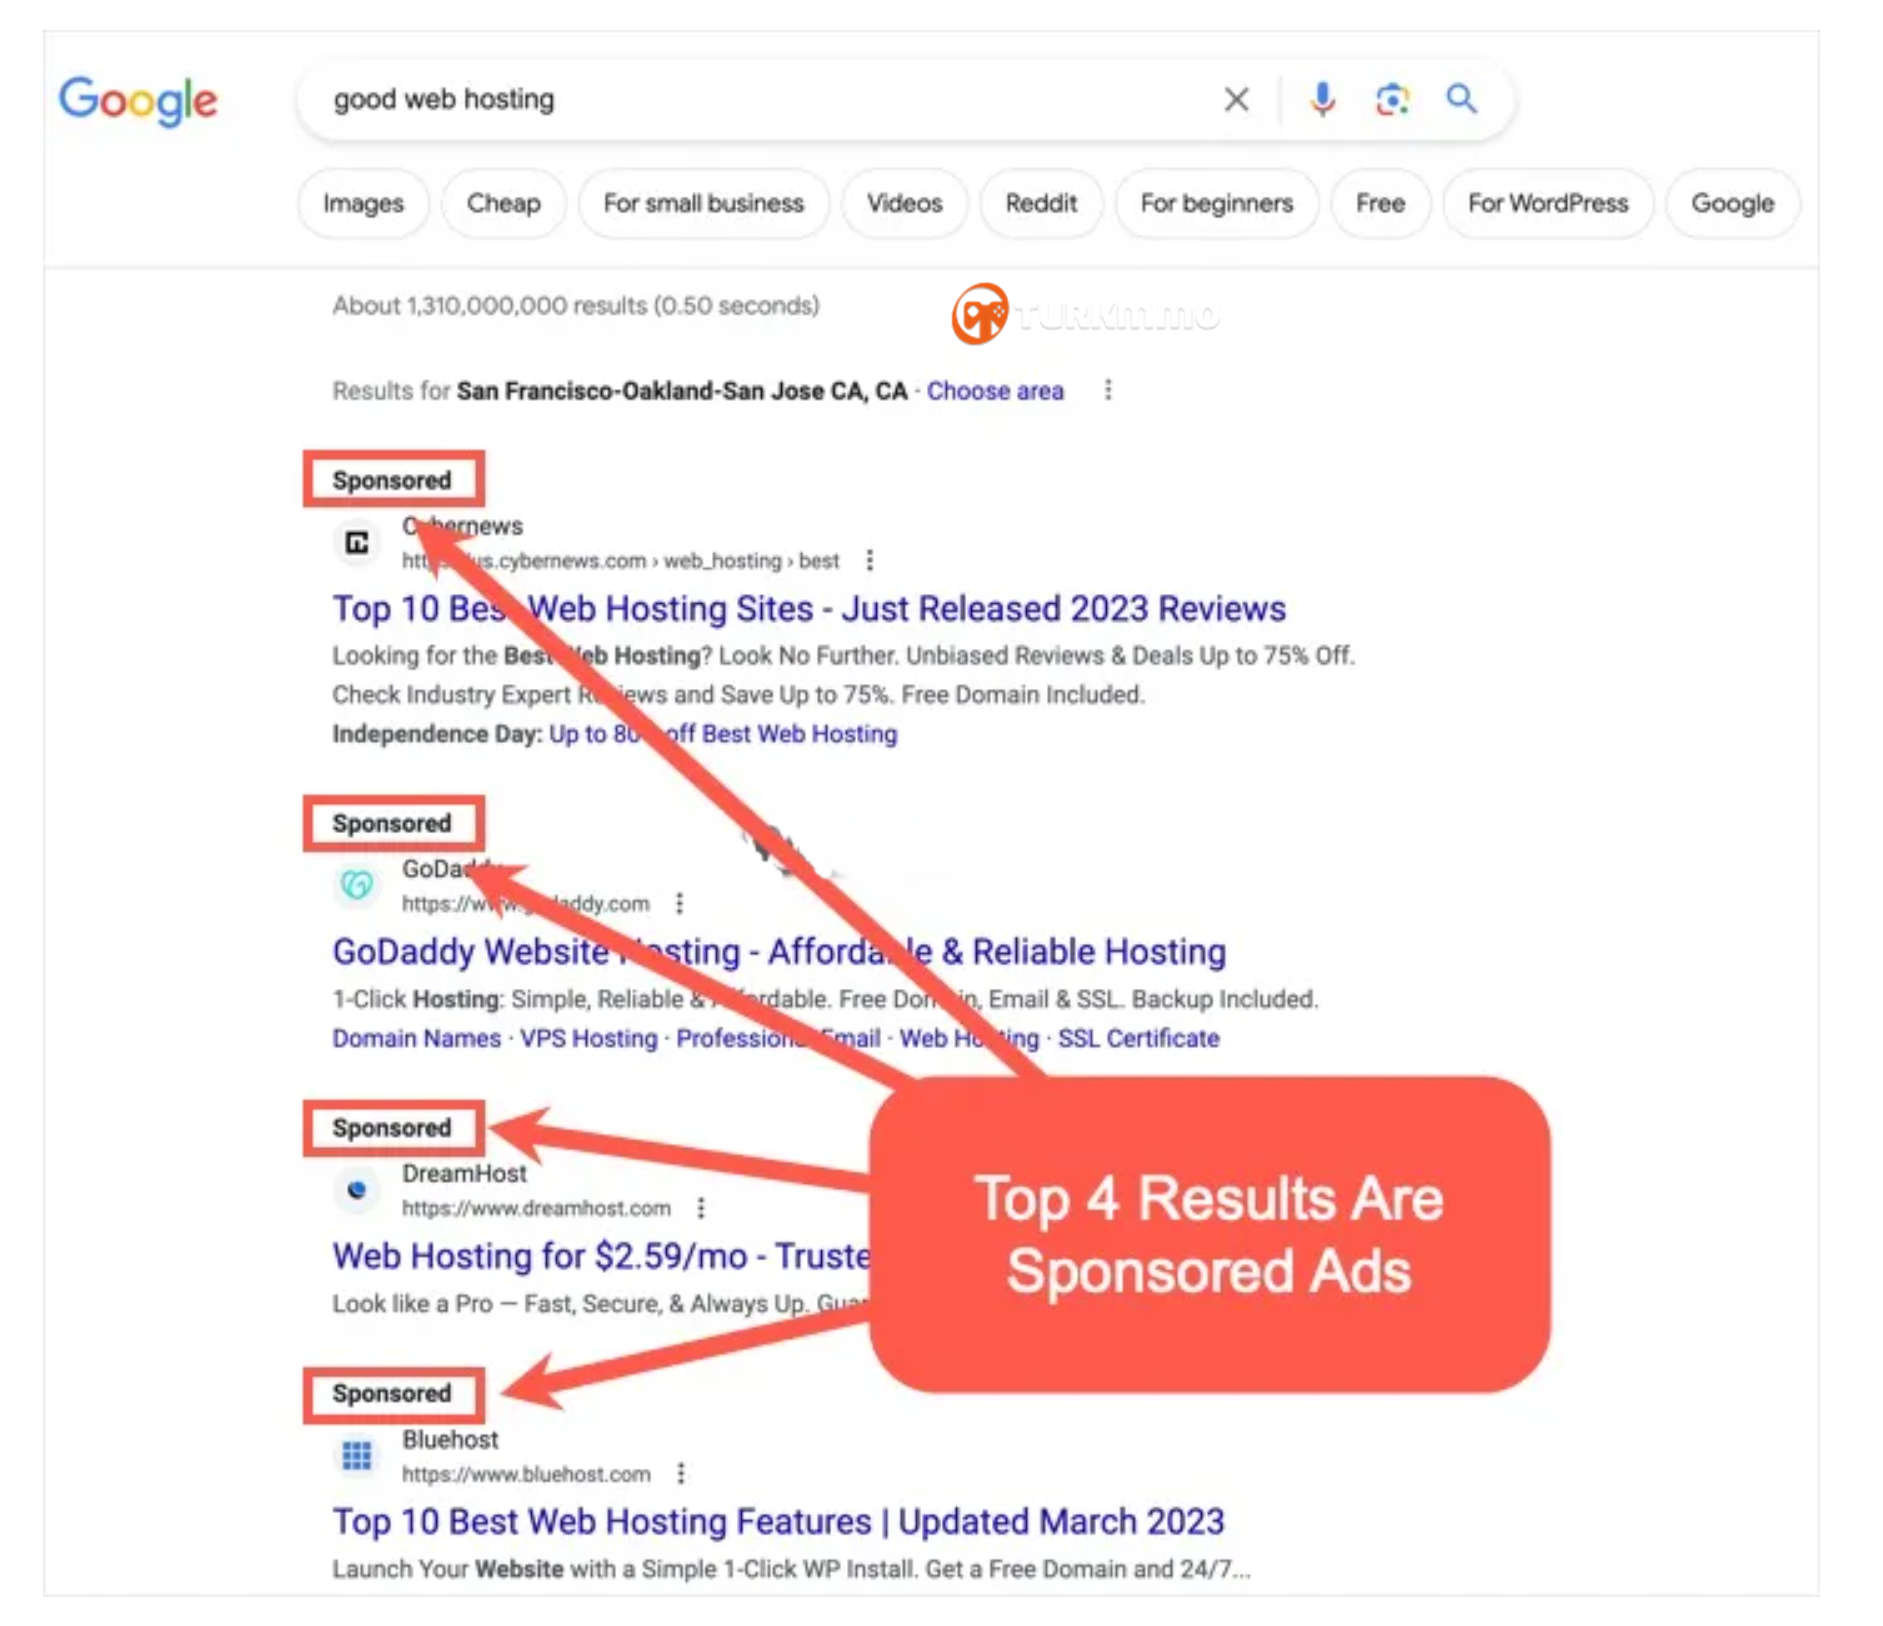1883x1626 pixels.
Task: Start voice search with the microphone icon
Action: [1322, 99]
